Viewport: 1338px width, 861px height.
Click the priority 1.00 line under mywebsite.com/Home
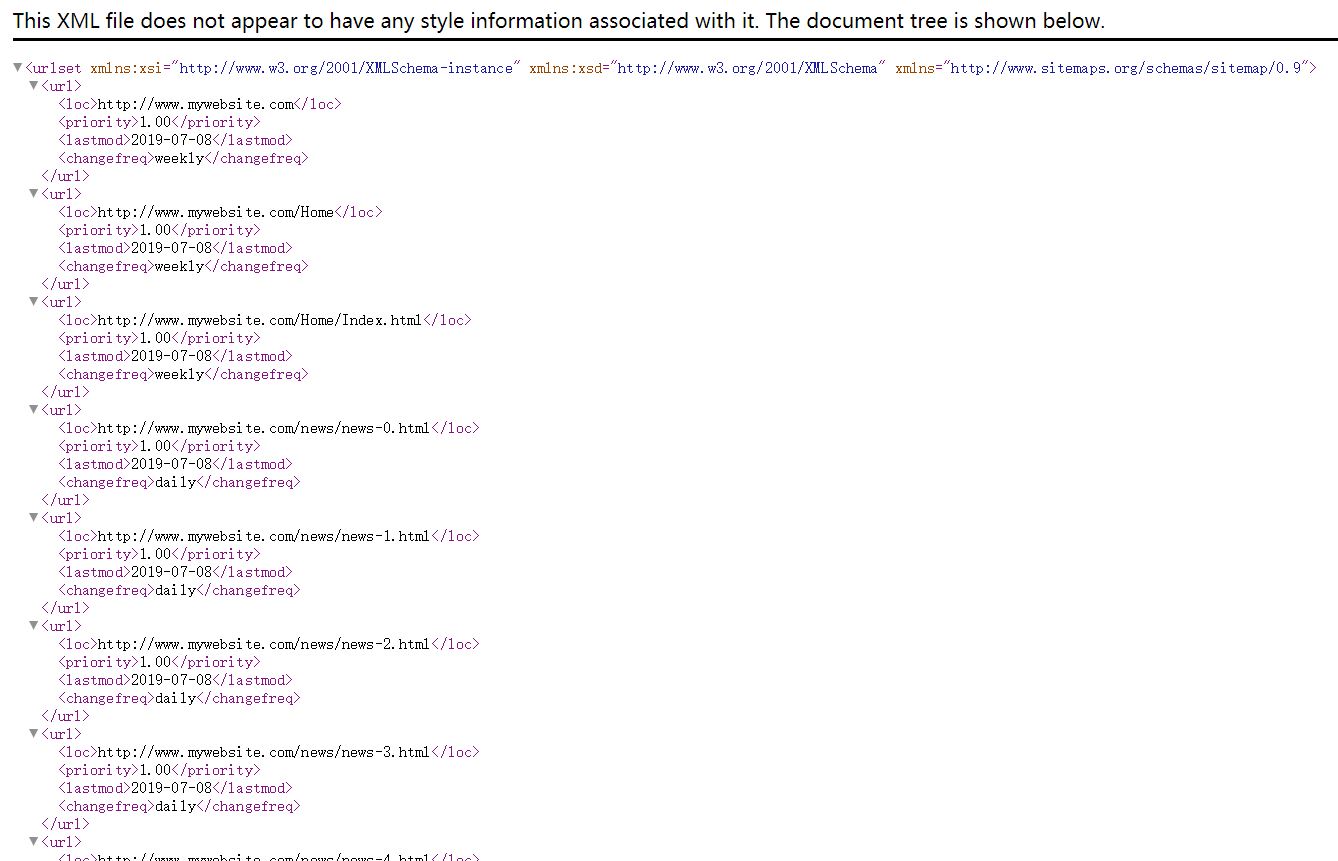(x=159, y=230)
